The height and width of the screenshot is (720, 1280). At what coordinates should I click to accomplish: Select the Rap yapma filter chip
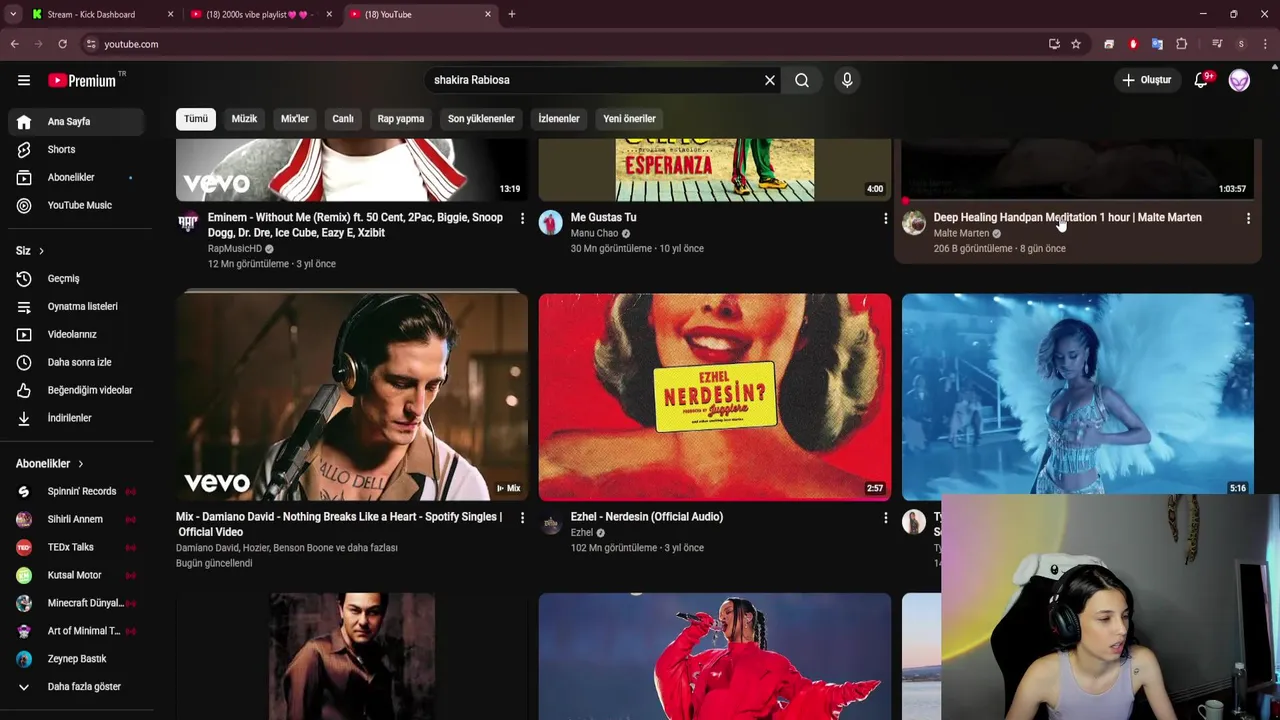(x=401, y=119)
